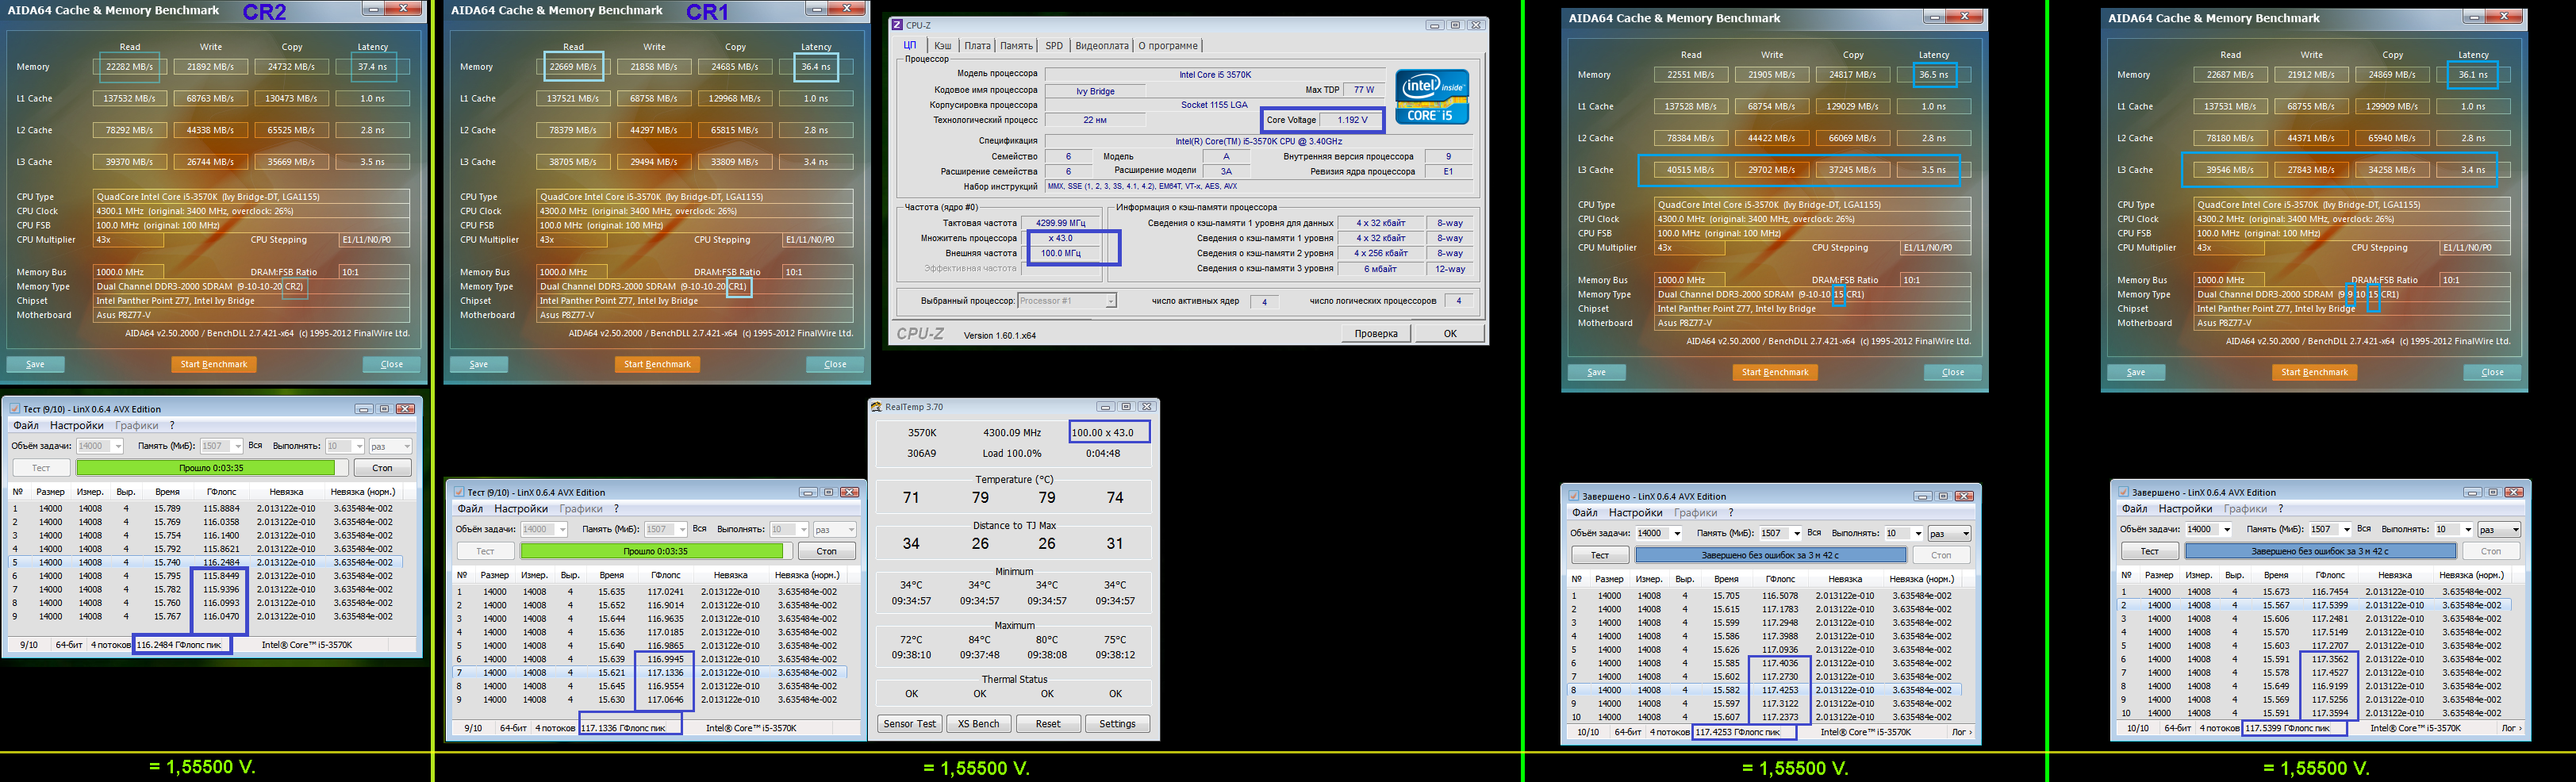
Task: Click Start Benchmark in AIDA64 window with 36.5 ns latency
Action: [x=1775, y=373]
